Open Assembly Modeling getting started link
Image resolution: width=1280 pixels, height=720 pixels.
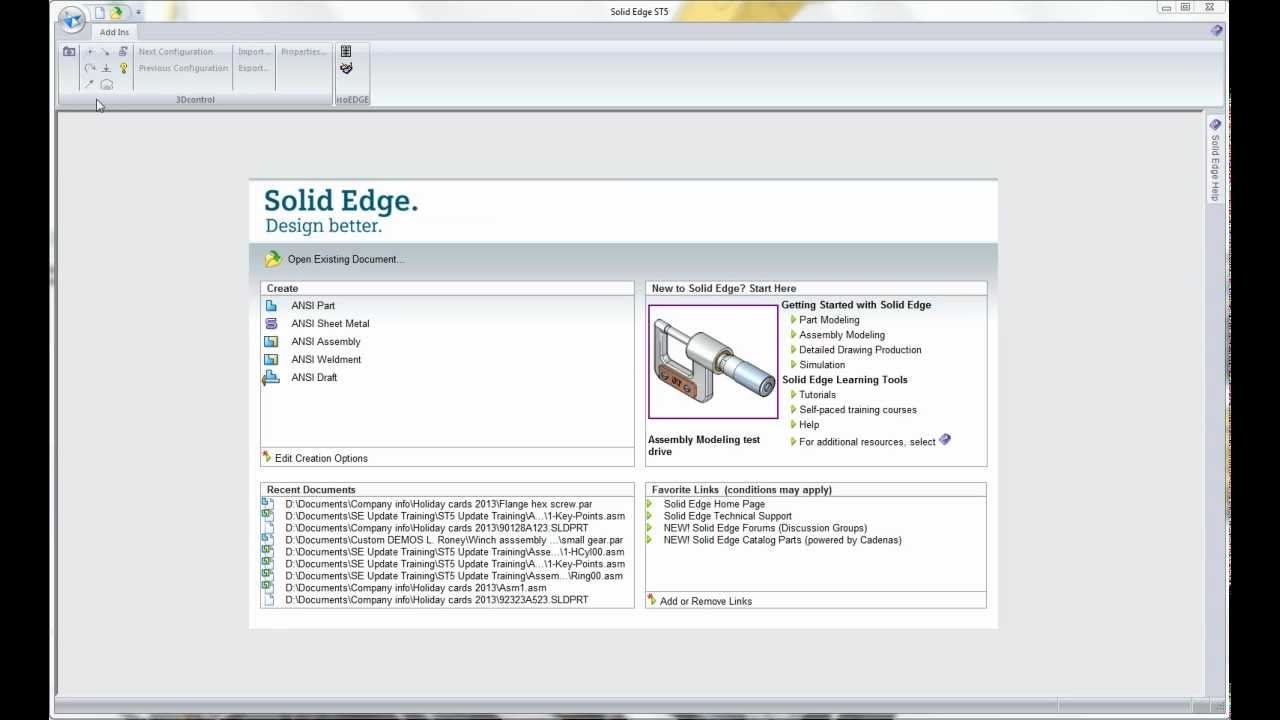pos(842,335)
